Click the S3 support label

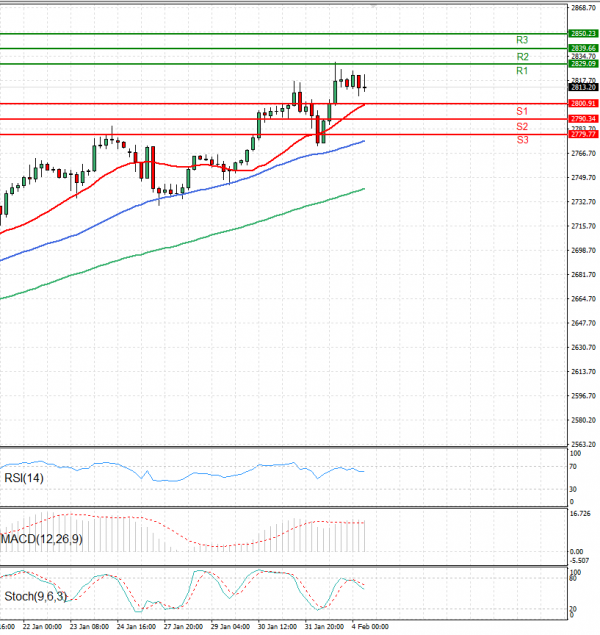point(522,140)
